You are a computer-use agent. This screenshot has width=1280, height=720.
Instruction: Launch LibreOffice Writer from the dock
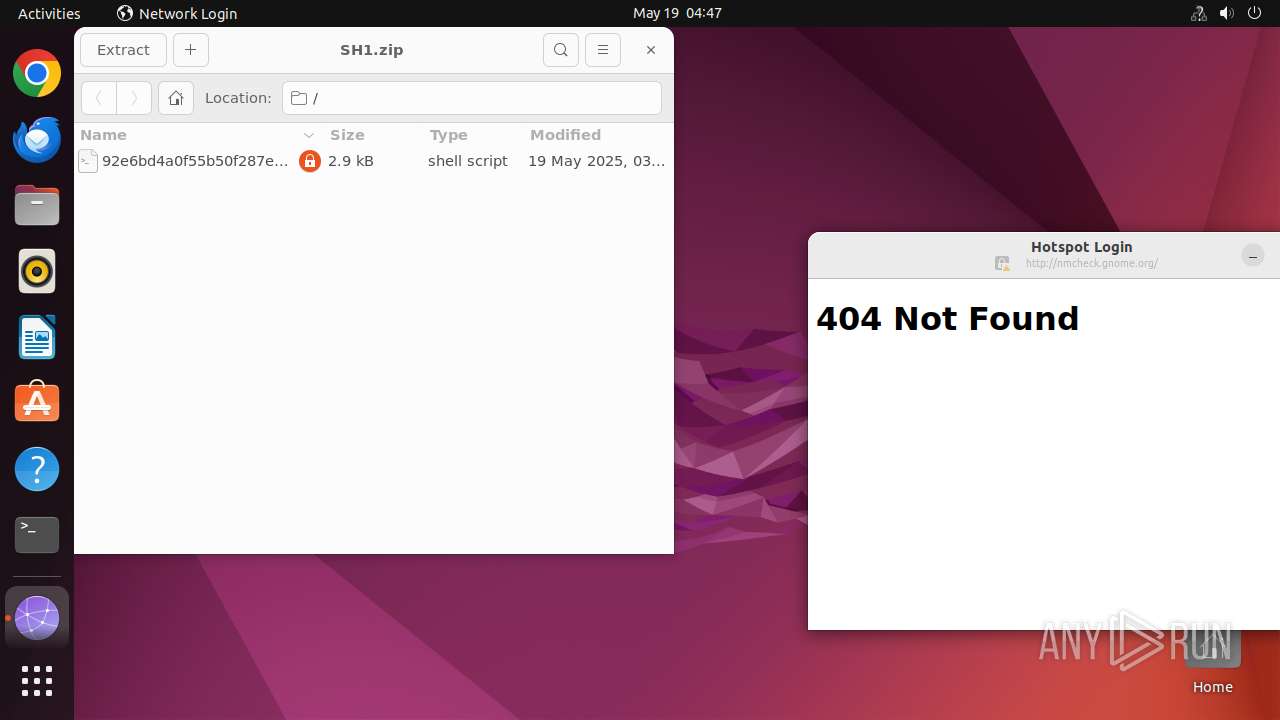click(37, 337)
